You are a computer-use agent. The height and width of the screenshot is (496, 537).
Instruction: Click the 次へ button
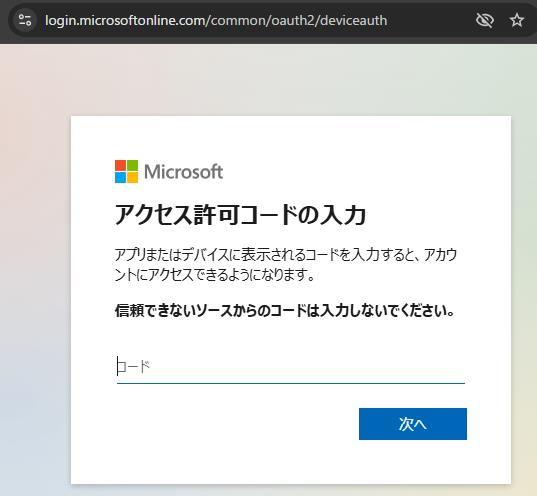413,424
